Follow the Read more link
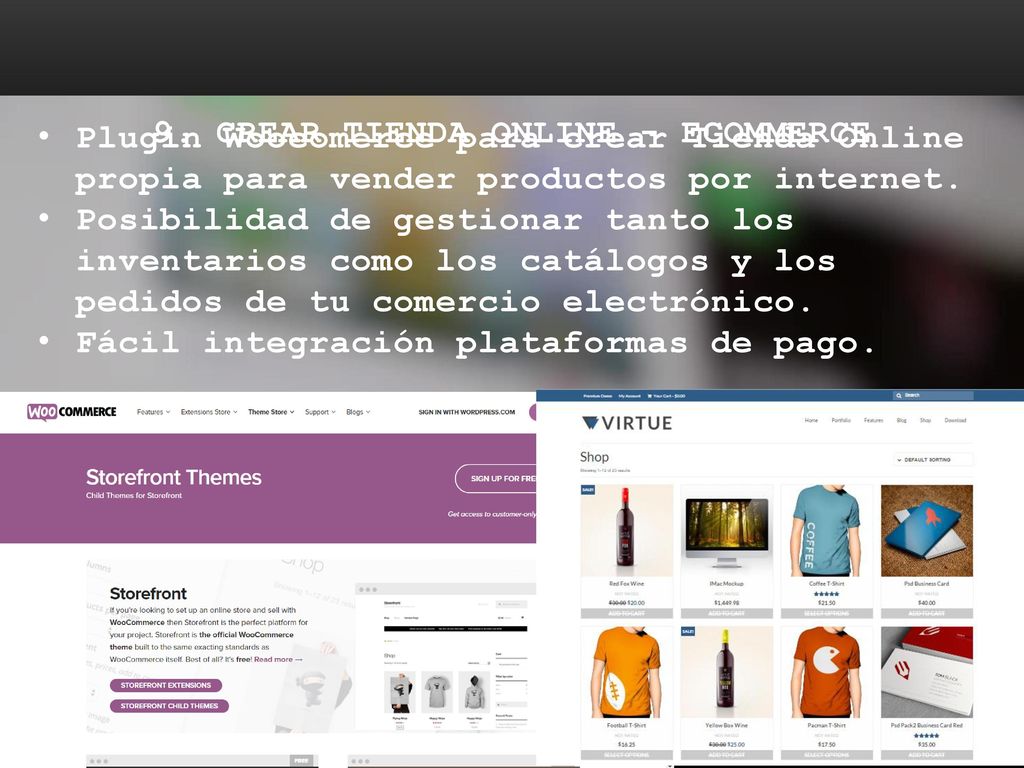 click(278, 660)
